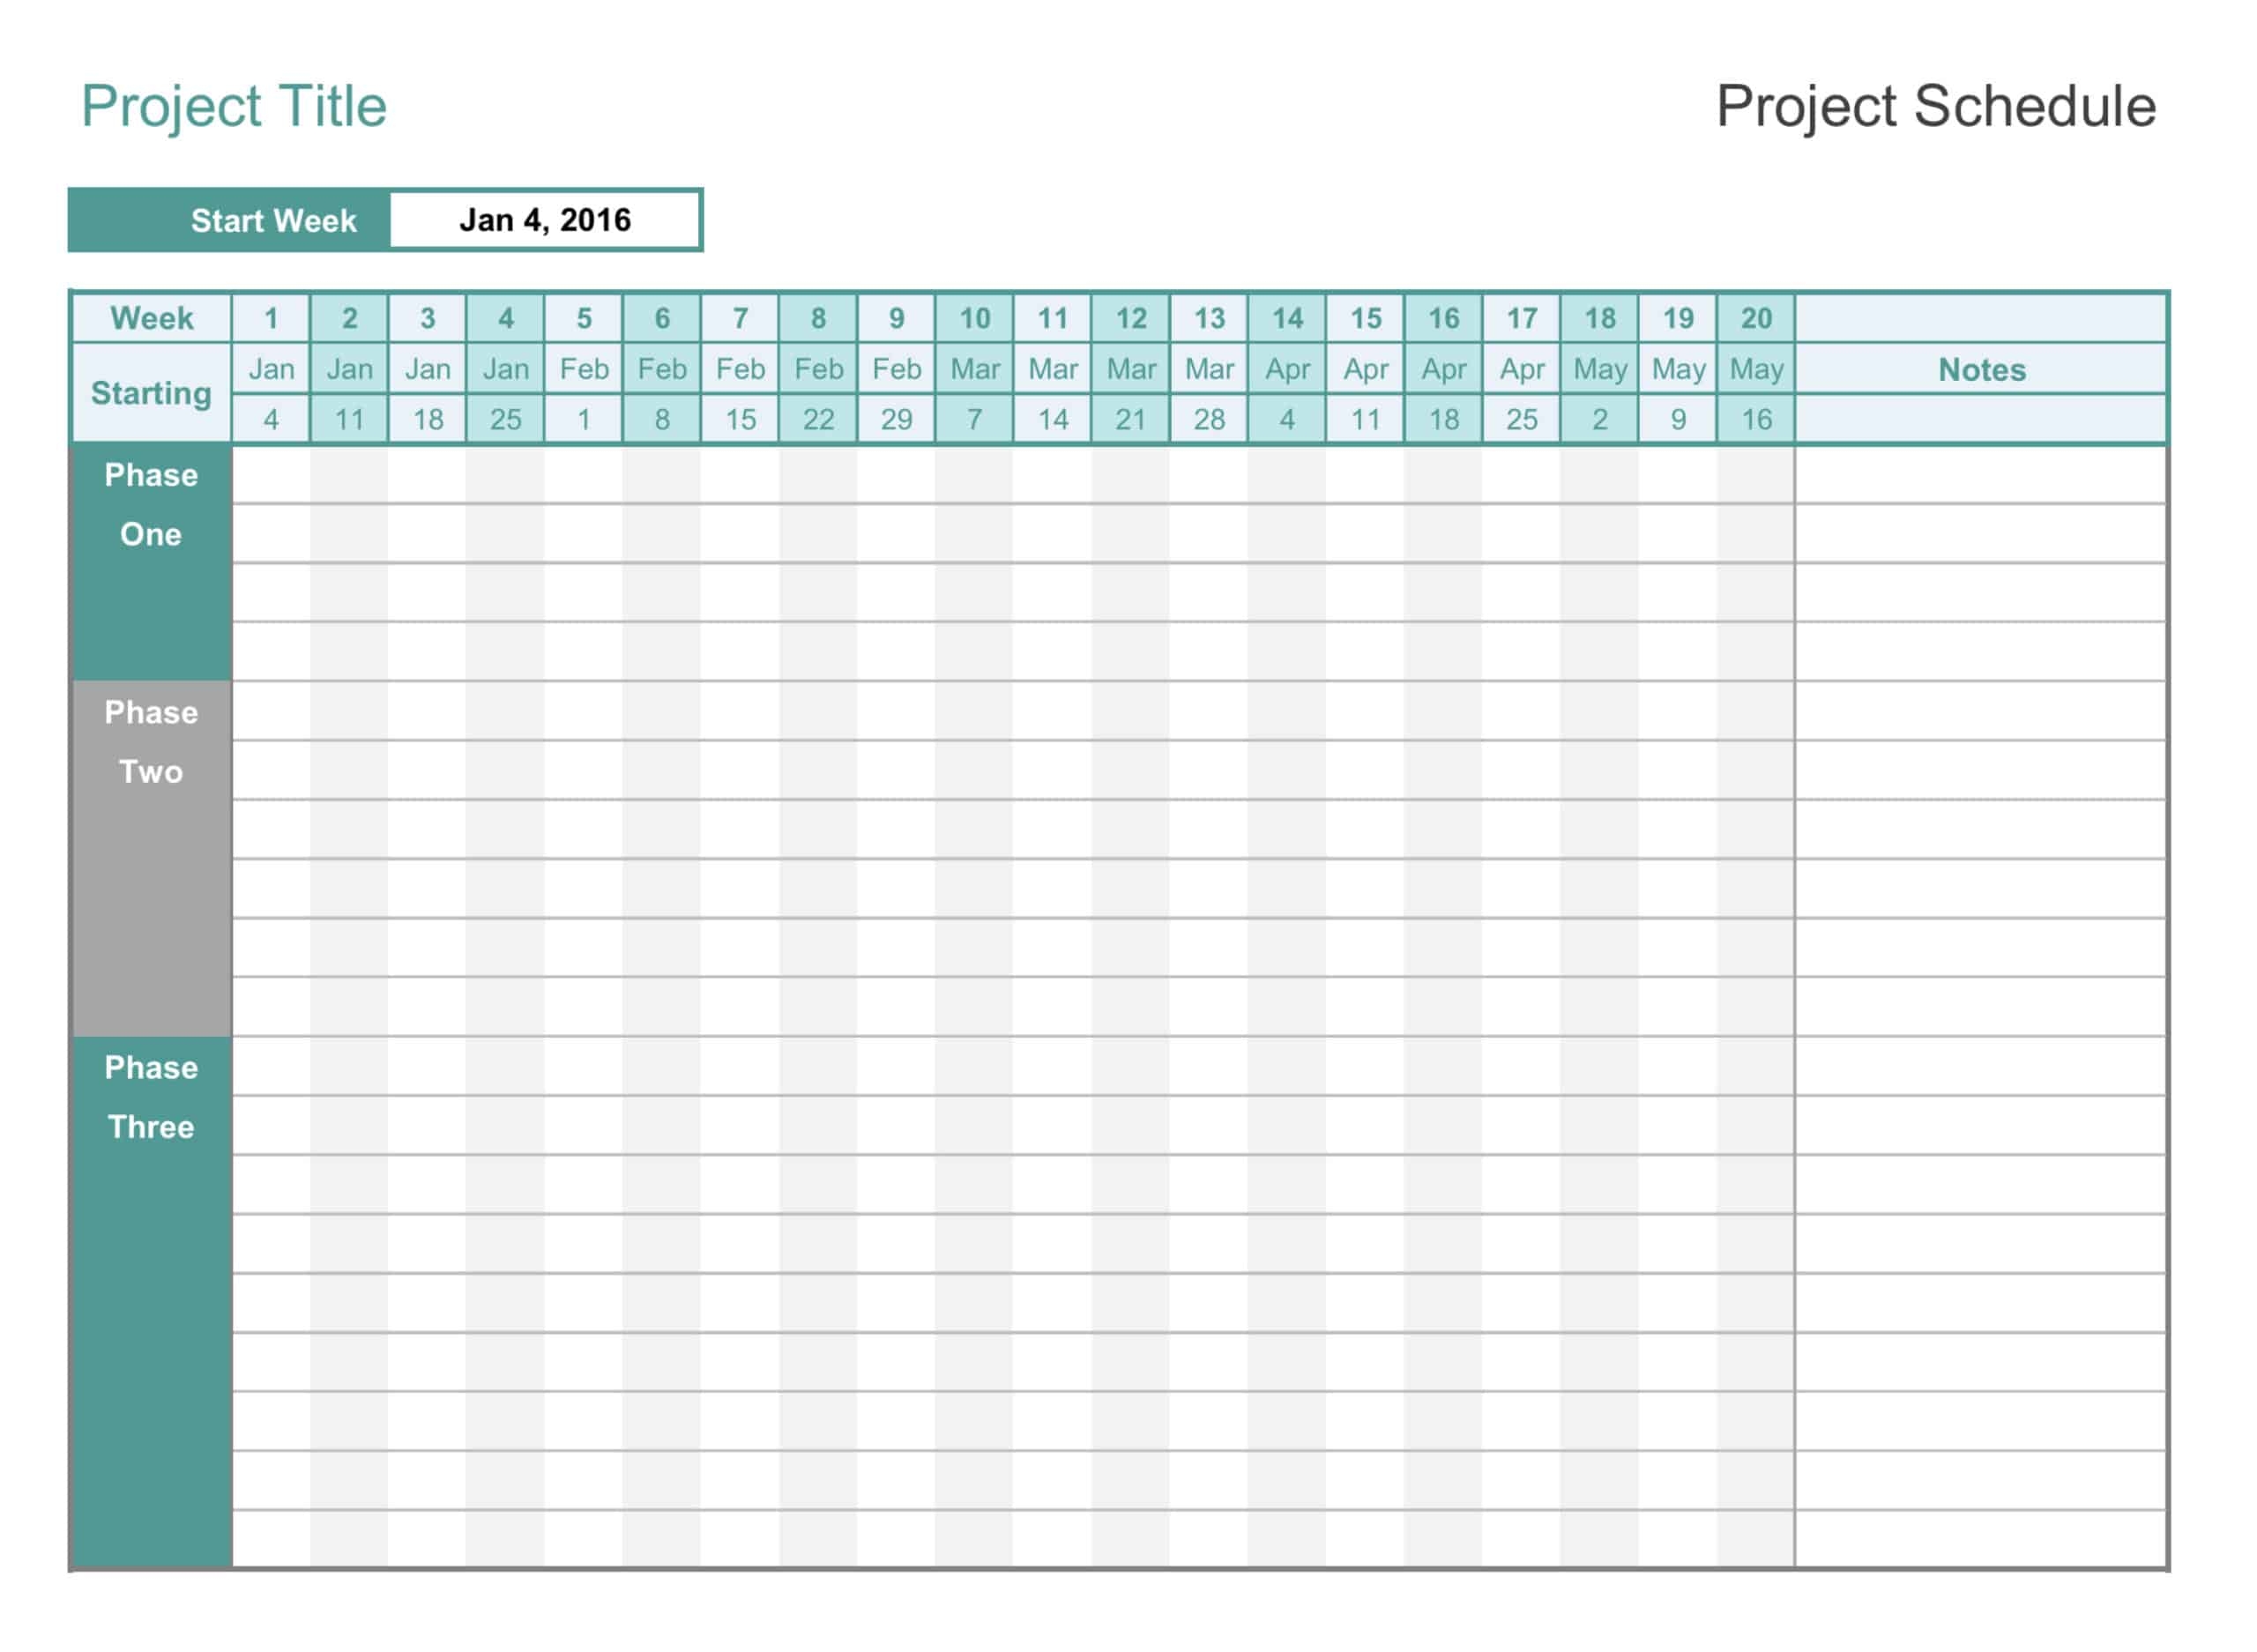This screenshot has height=1652, width=2257.
Task: Select the May month cell under week 18
Action: tap(1600, 369)
